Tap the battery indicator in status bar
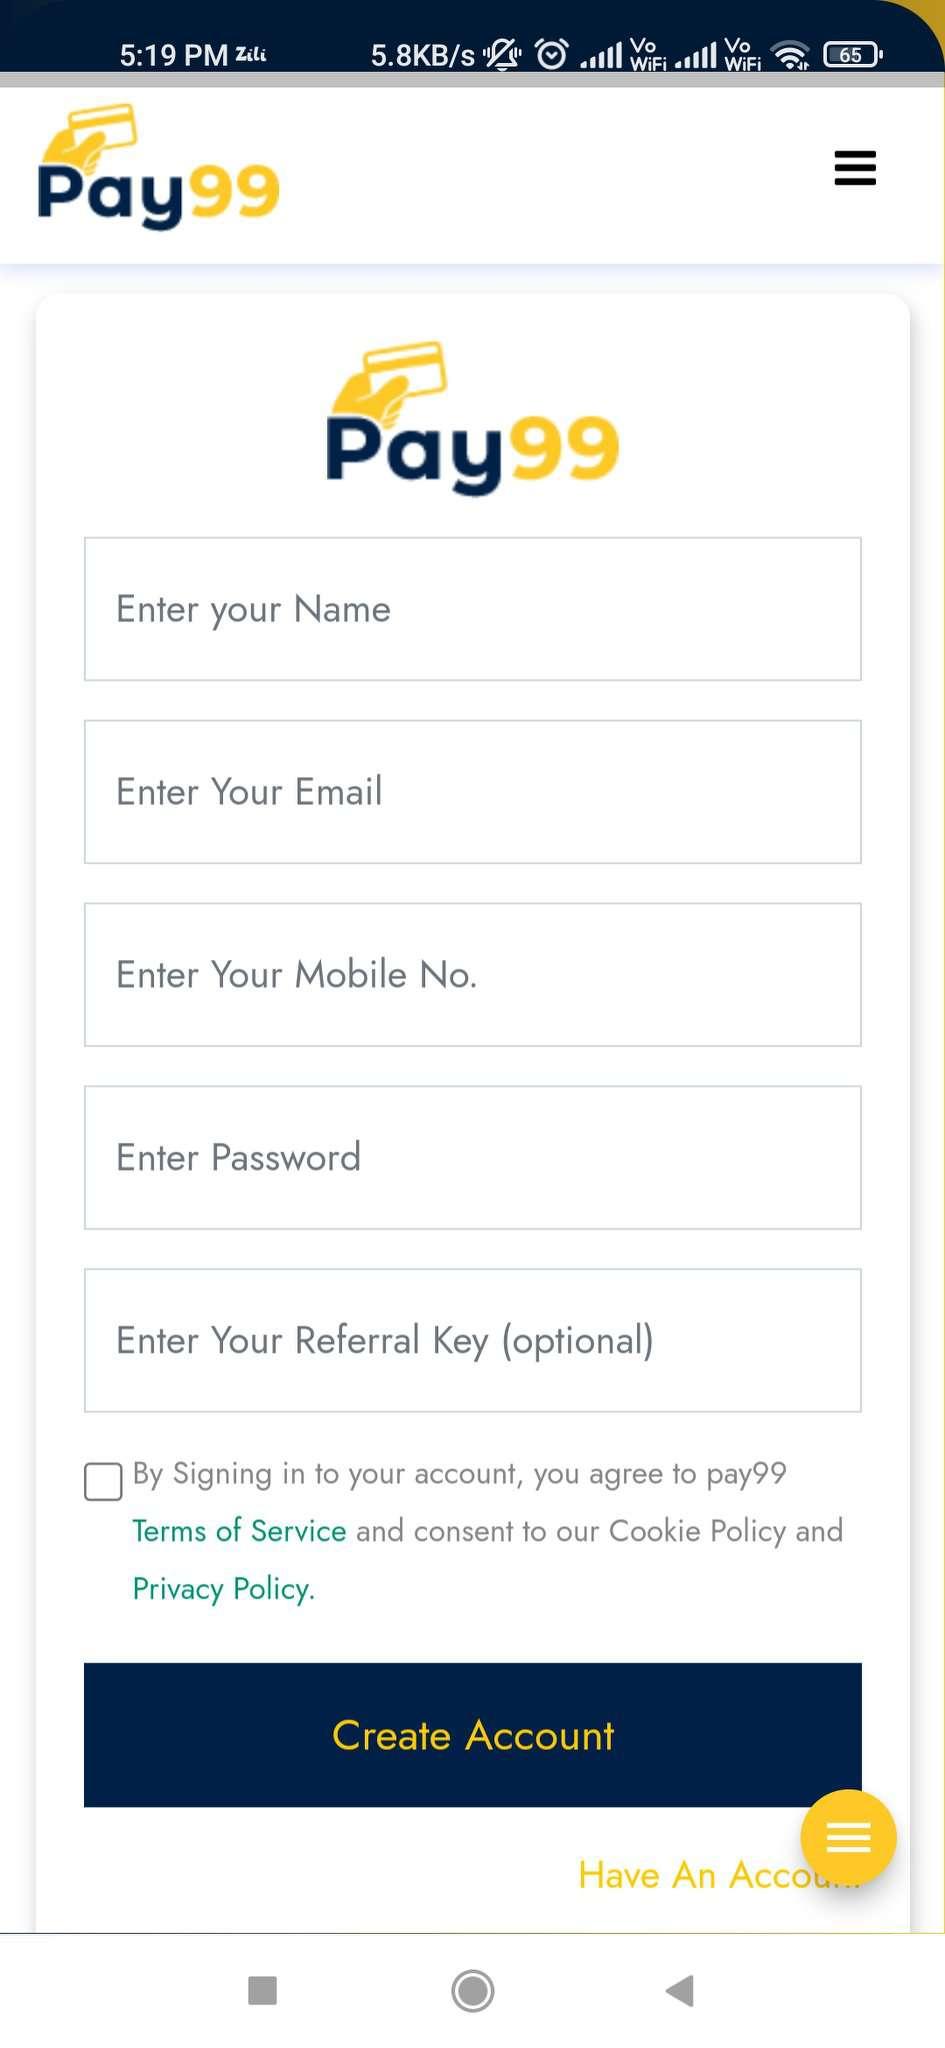This screenshot has width=945, height=2048. 851,55
